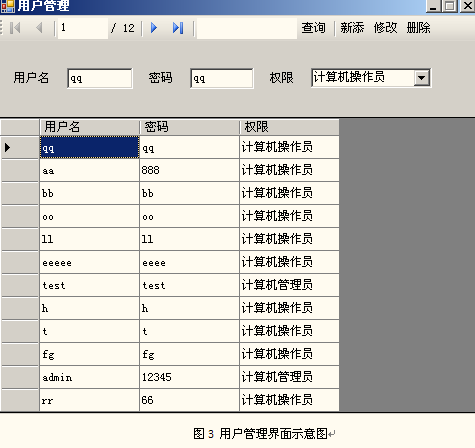Screen dimensions: 475x448
Task: Go to previous record arrow
Action: click(x=39, y=28)
